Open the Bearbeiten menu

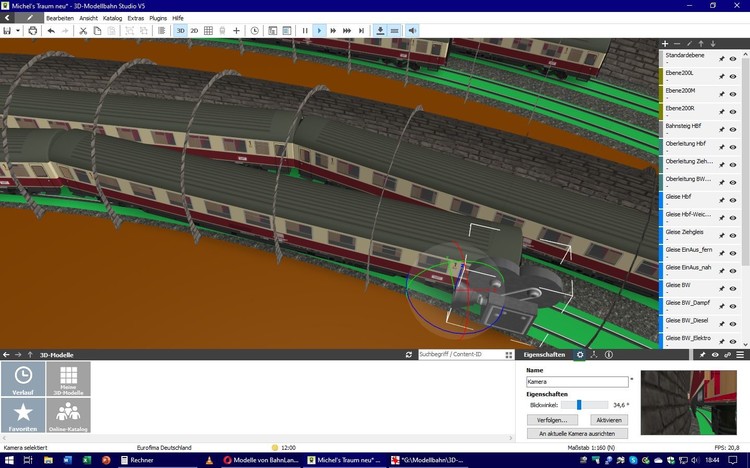(x=60, y=18)
